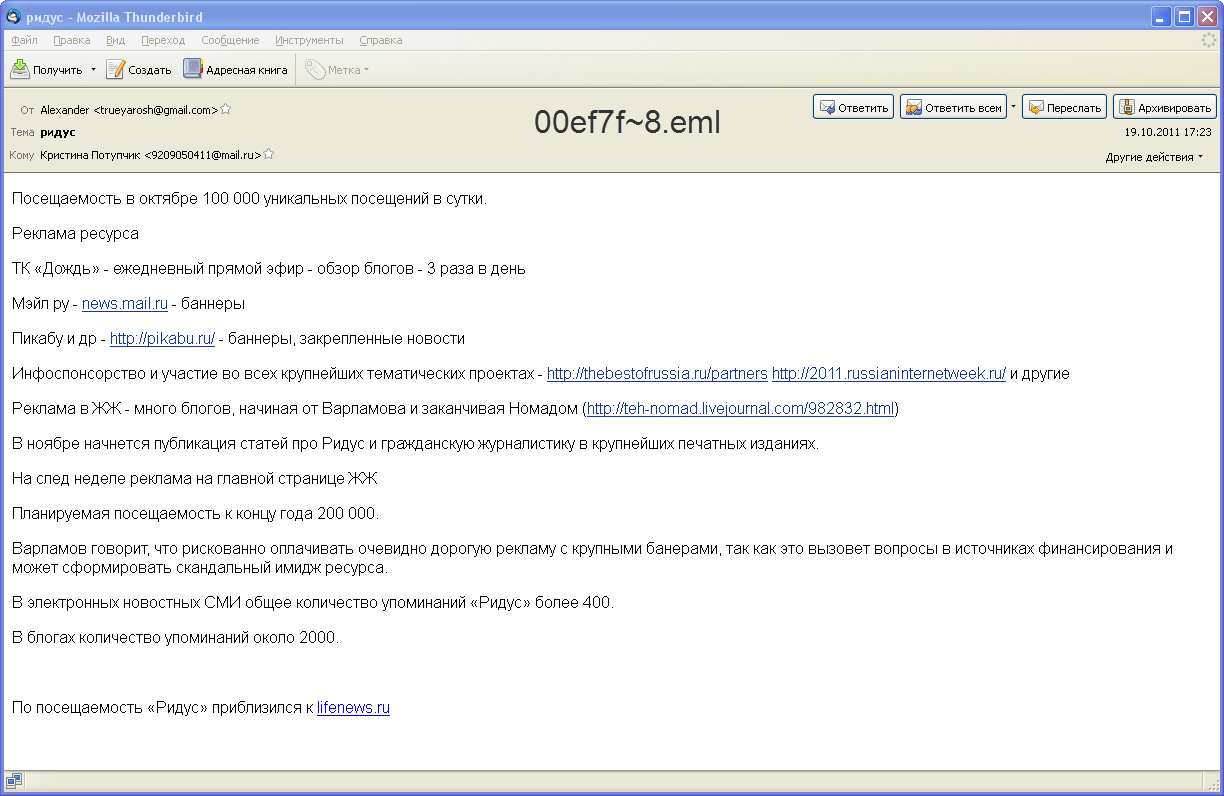Open the lifenews.ru link

pyautogui.click(x=353, y=707)
